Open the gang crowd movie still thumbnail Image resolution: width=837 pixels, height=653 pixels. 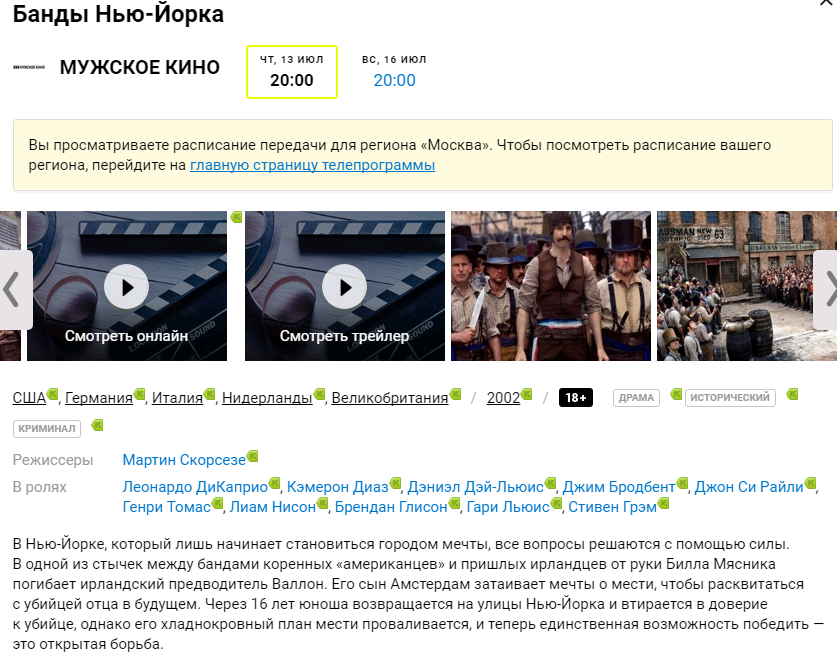tap(550, 285)
